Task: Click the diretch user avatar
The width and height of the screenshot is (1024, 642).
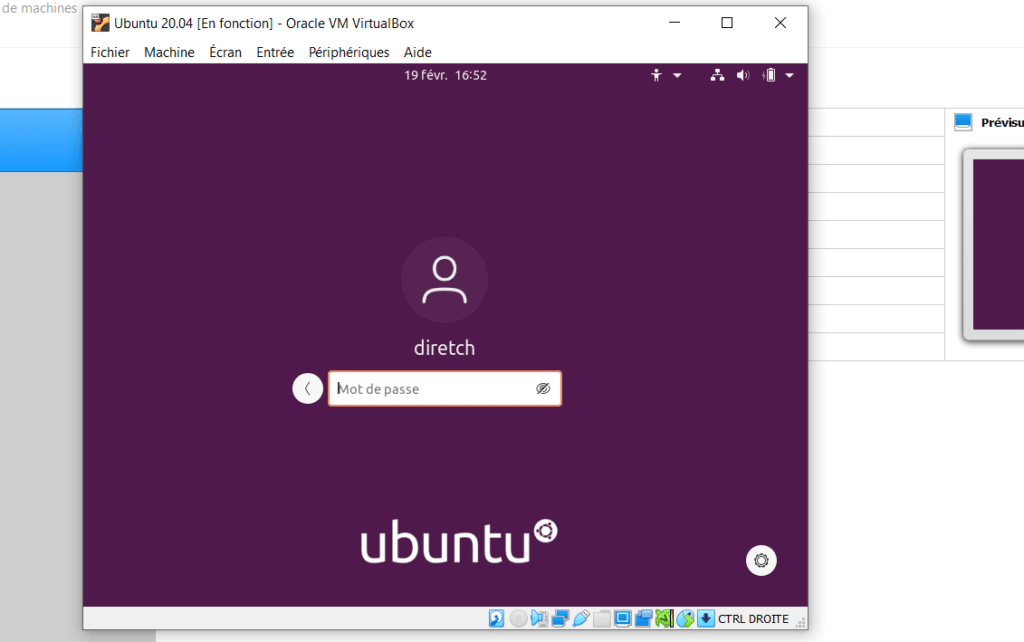Action: coord(444,280)
